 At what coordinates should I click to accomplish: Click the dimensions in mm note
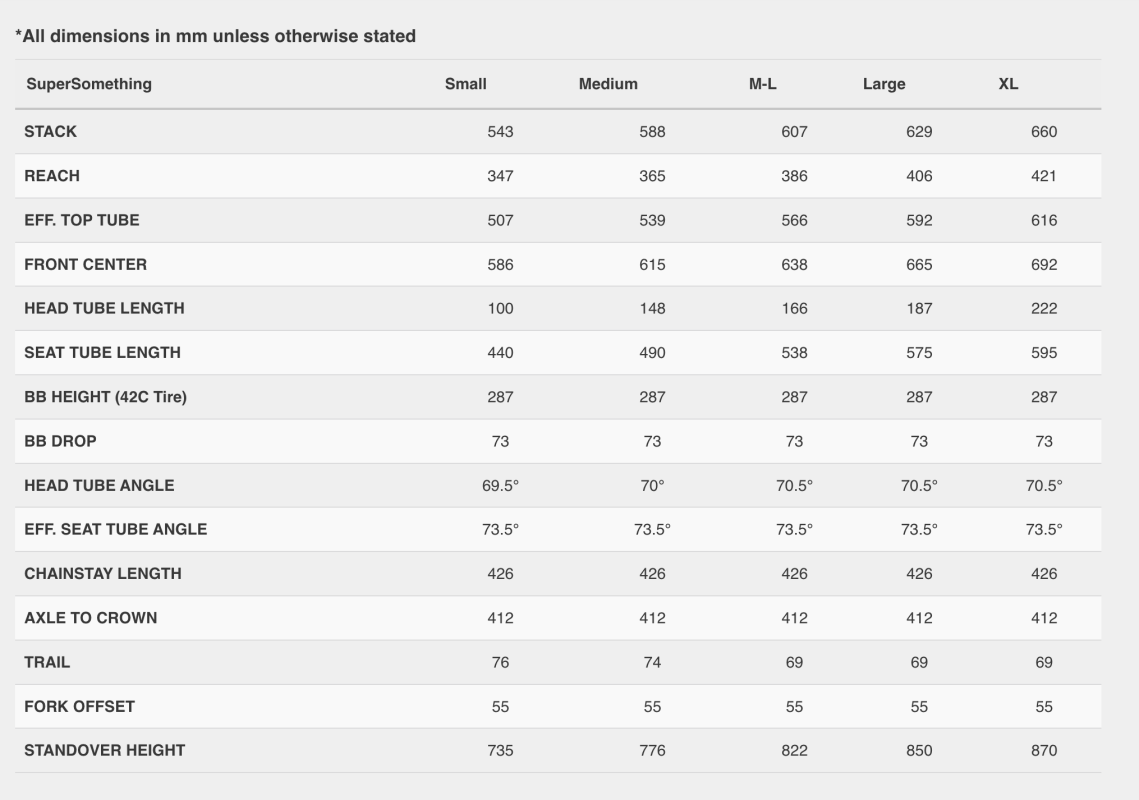click(215, 37)
